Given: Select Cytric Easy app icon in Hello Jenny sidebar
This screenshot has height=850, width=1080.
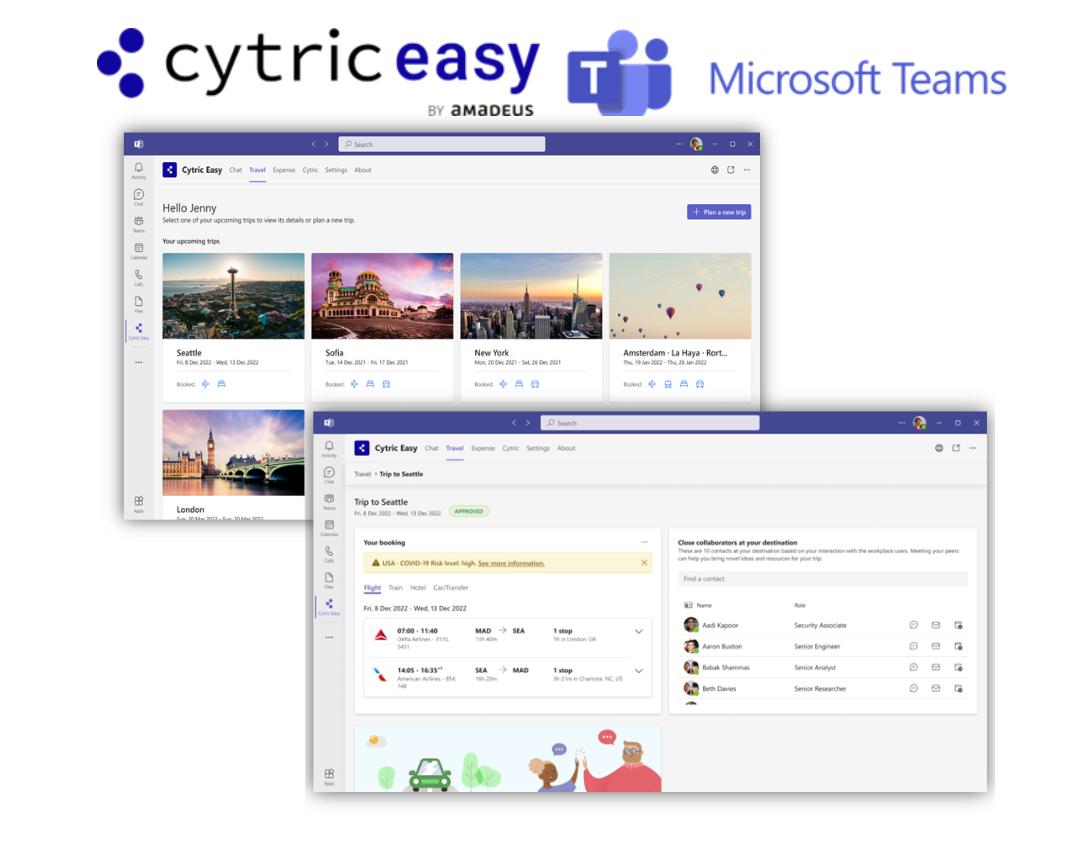Looking at the screenshot, I should [x=138, y=331].
